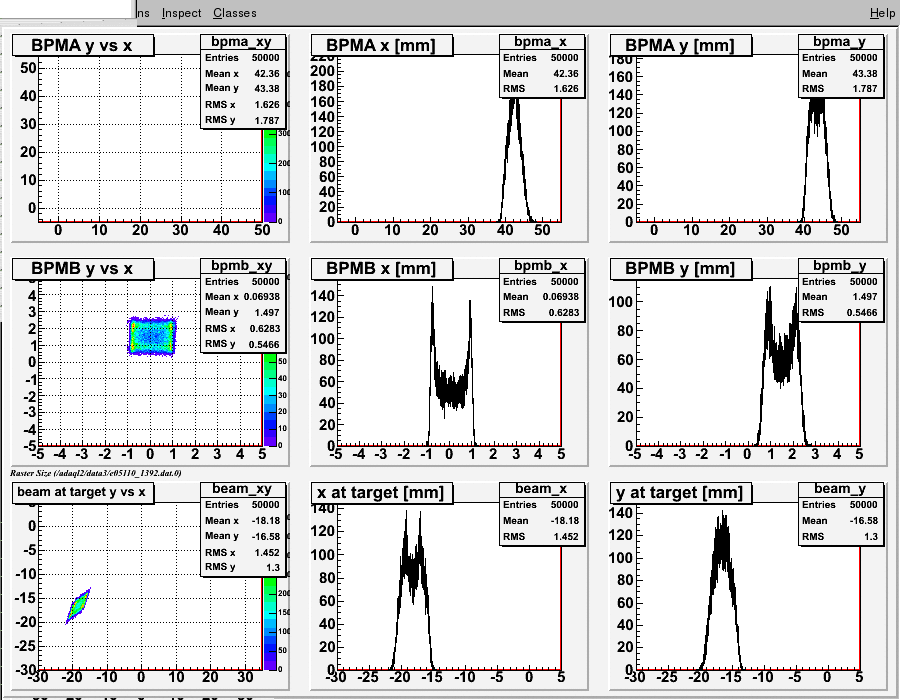Select the y at target [mm] title
Image resolution: width=900 pixels, height=700 pixels.
point(681,492)
